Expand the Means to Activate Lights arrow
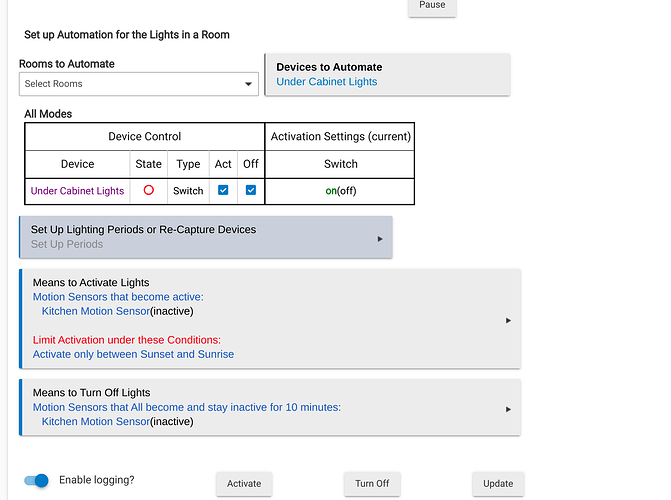The height and width of the screenshot is (500, 671). point(508,320)
